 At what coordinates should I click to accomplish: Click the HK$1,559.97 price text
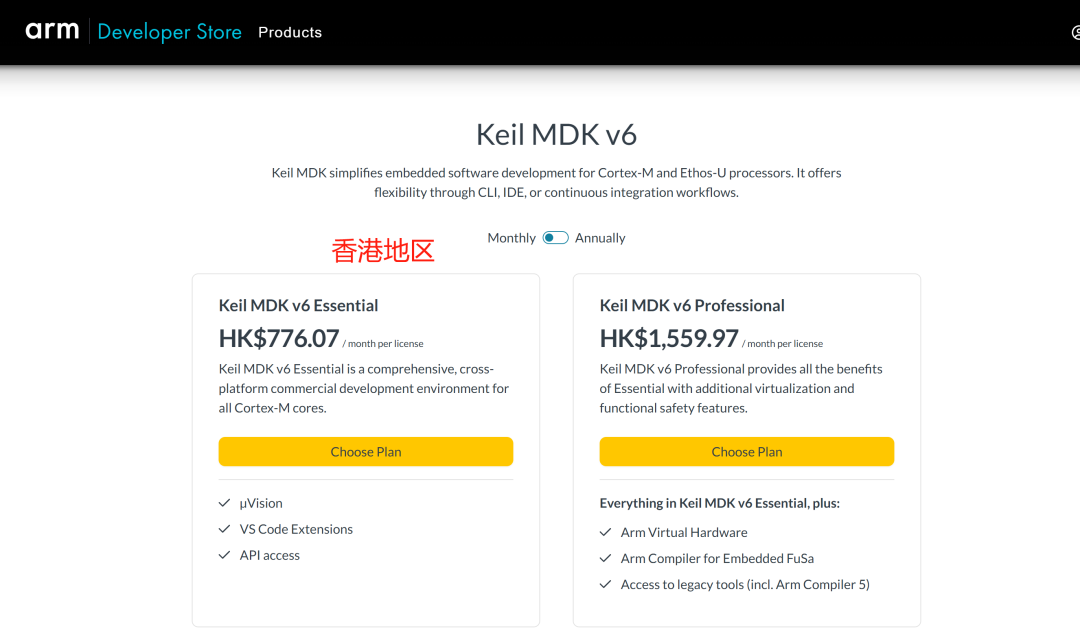tap(669, 338)
